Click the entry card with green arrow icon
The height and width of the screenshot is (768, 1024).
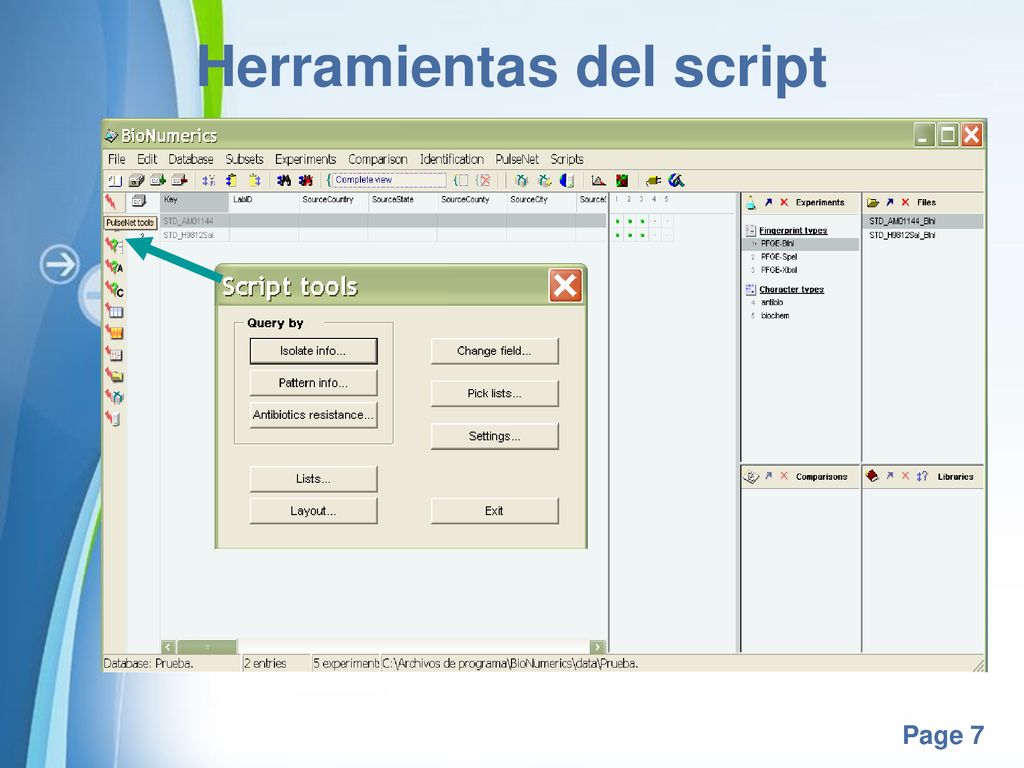tap(157, 180)
